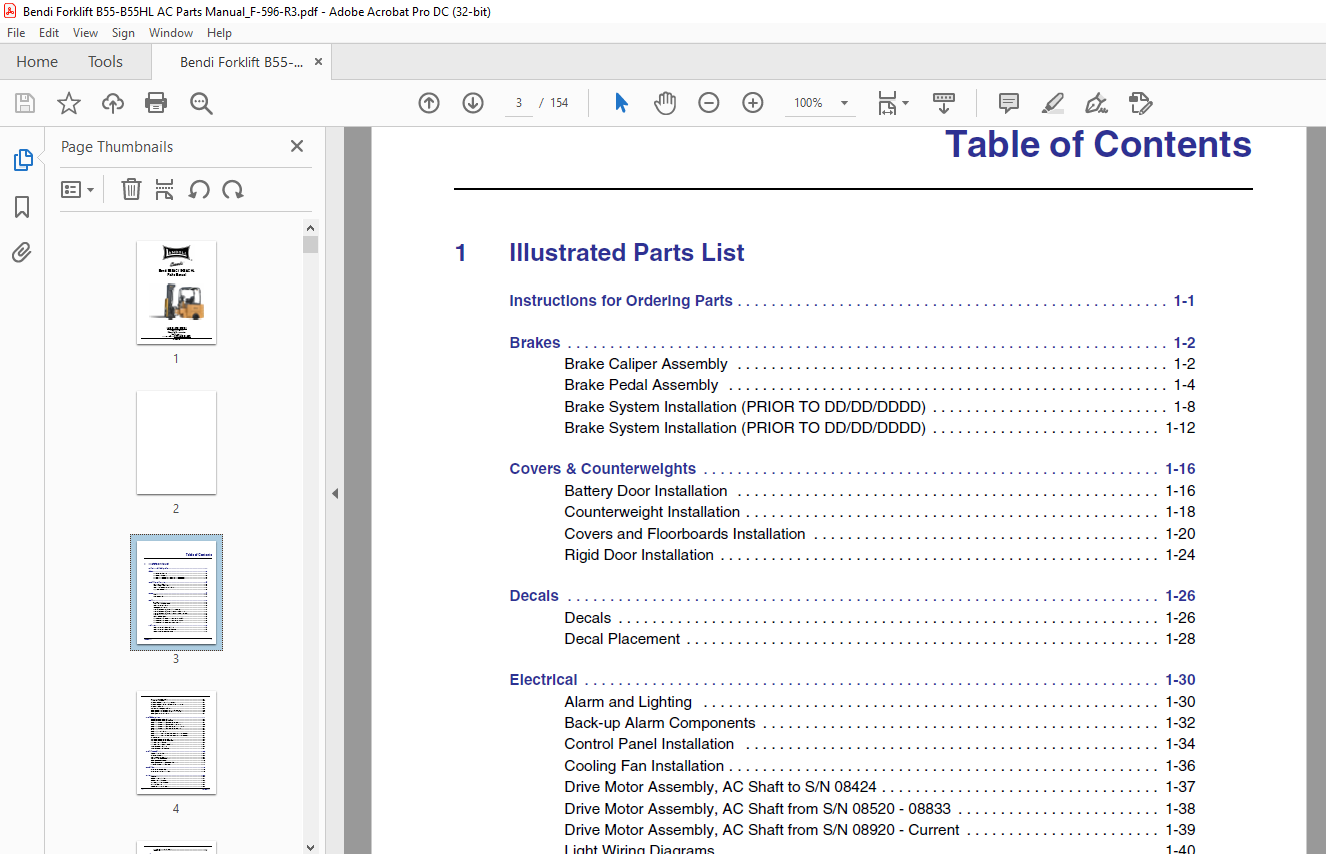Open the Sign menu
The height and width of the screenshot is (854, 1326).
click(123, 33)
